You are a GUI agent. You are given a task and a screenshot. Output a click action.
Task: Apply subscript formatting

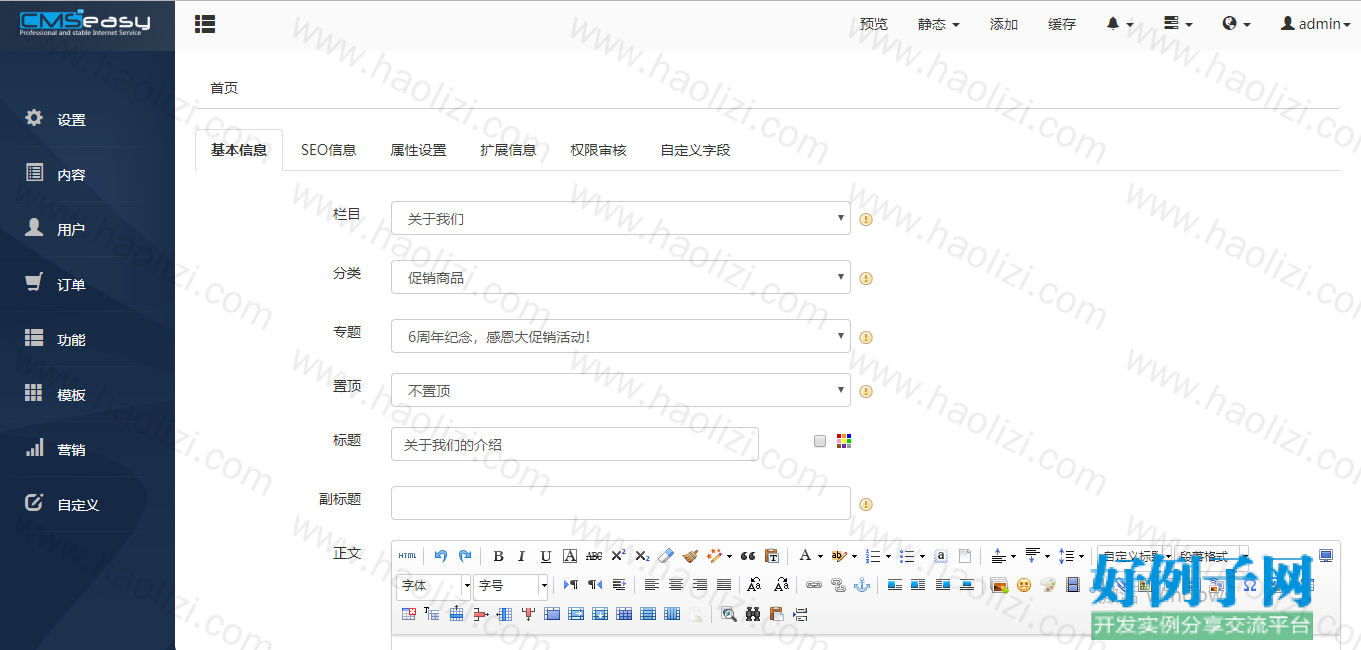pyautogui.click(x=642, y=556)
